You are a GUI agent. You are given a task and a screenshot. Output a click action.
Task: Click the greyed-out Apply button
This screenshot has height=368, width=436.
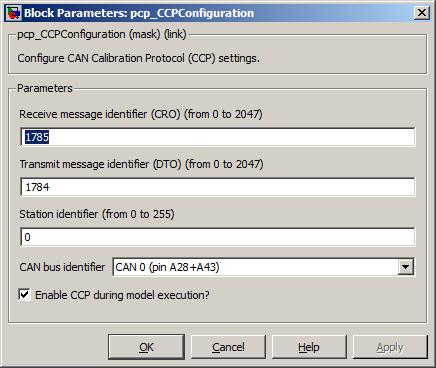click(x=390, y=347)
